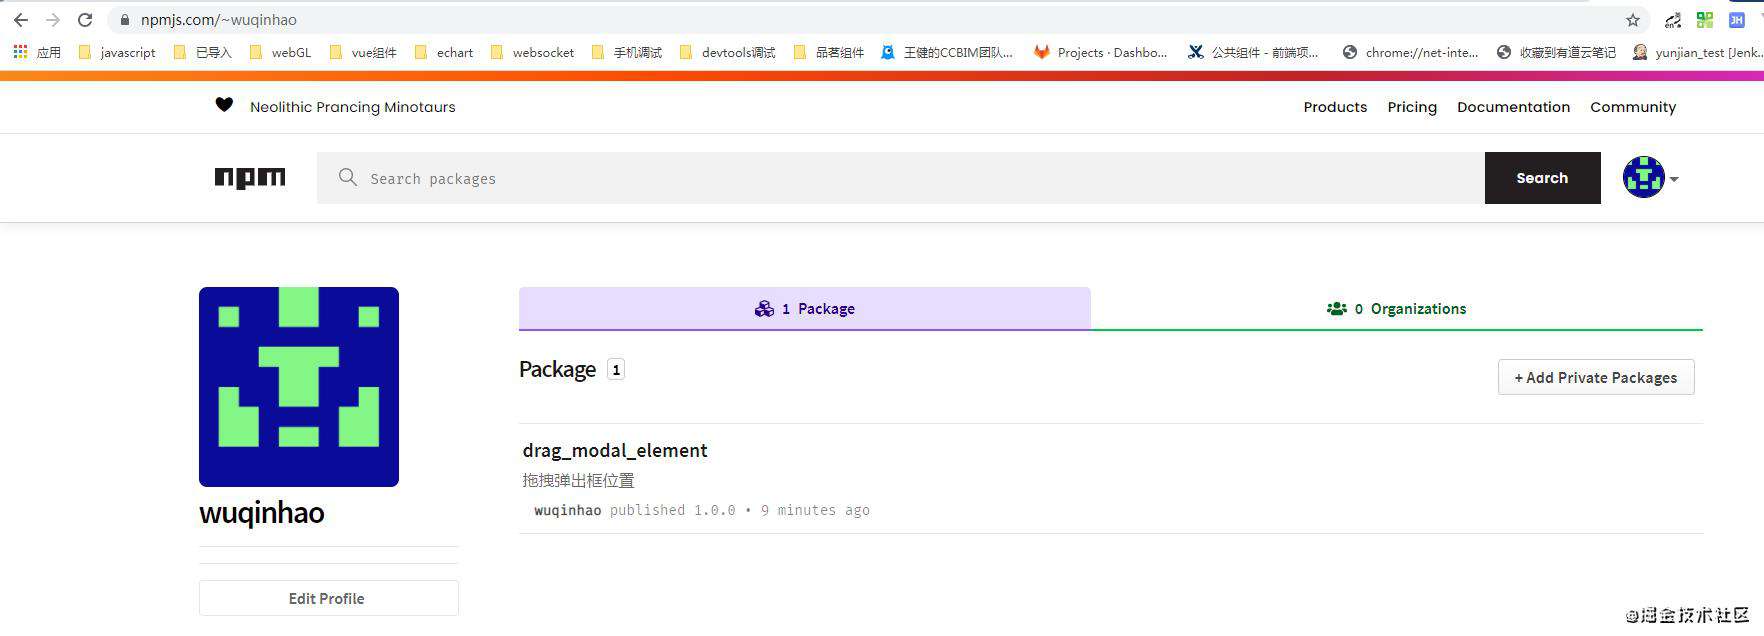Viewport: 1764px width, 636px height.
Task: Open the Projects Dashboard GitLab bookmark
Action: click(x=1100, y=52)
